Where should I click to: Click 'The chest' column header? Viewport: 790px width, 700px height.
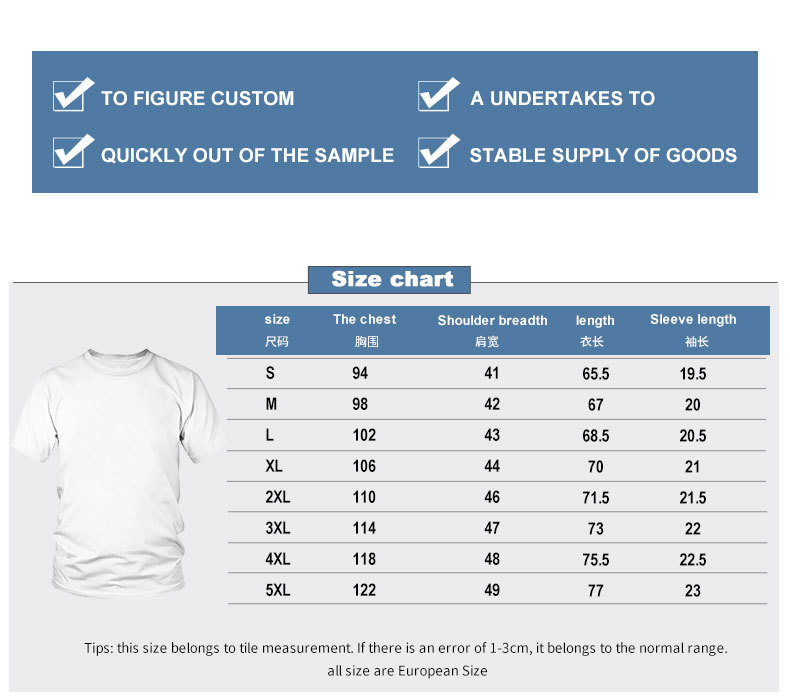point(365,330)
